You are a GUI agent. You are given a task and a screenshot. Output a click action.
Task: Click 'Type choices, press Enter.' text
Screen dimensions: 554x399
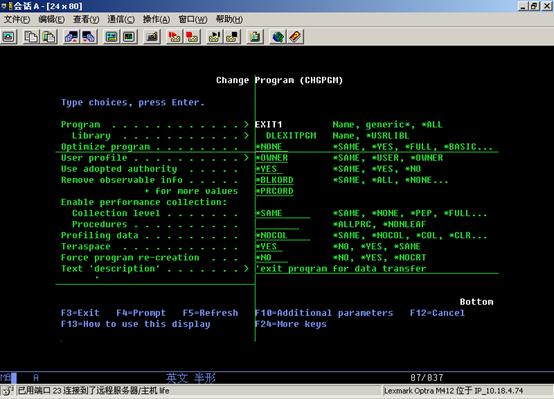point(132,102)
